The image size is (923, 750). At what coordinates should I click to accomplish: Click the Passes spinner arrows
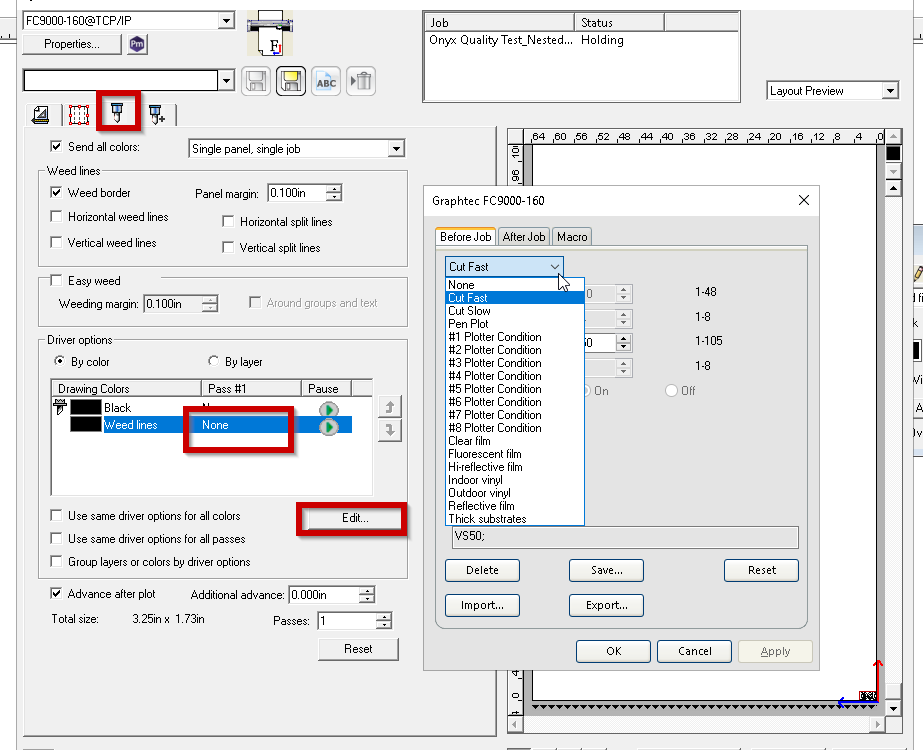(384, 620)
